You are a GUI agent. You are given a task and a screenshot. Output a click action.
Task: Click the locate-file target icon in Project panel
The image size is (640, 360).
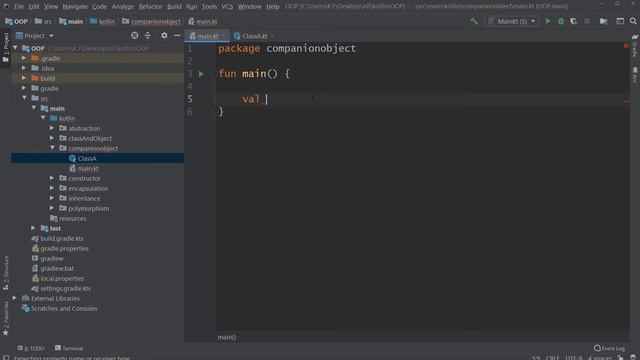tap(134, 36)
